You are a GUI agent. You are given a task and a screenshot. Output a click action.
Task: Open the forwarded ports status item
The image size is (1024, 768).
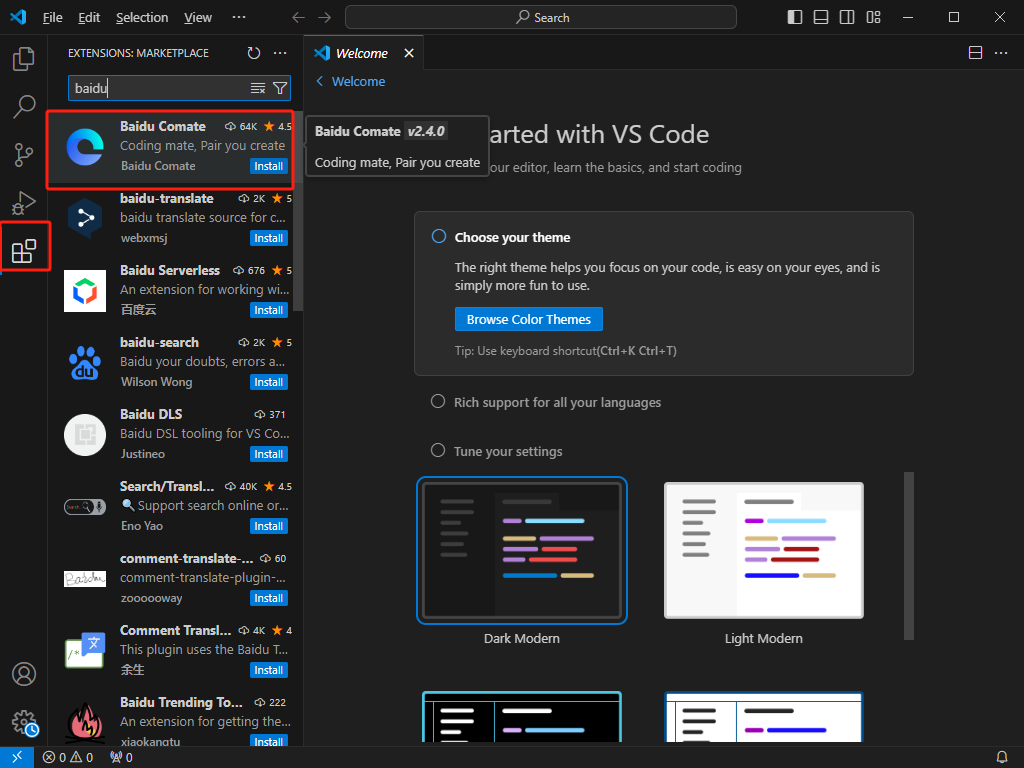pyautogui.click(x=121, y=758)
